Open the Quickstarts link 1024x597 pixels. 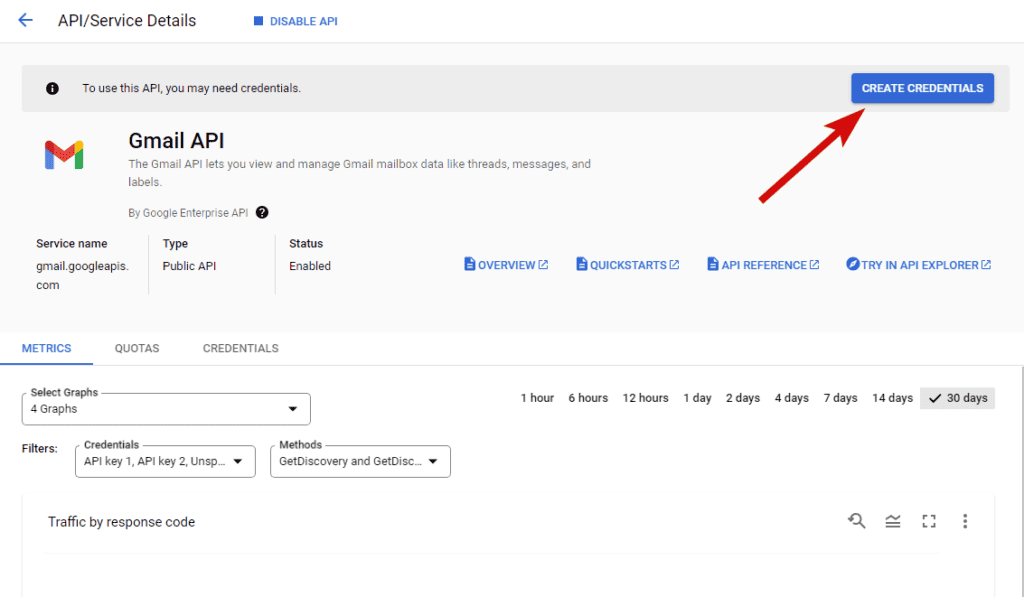[628, 265]
